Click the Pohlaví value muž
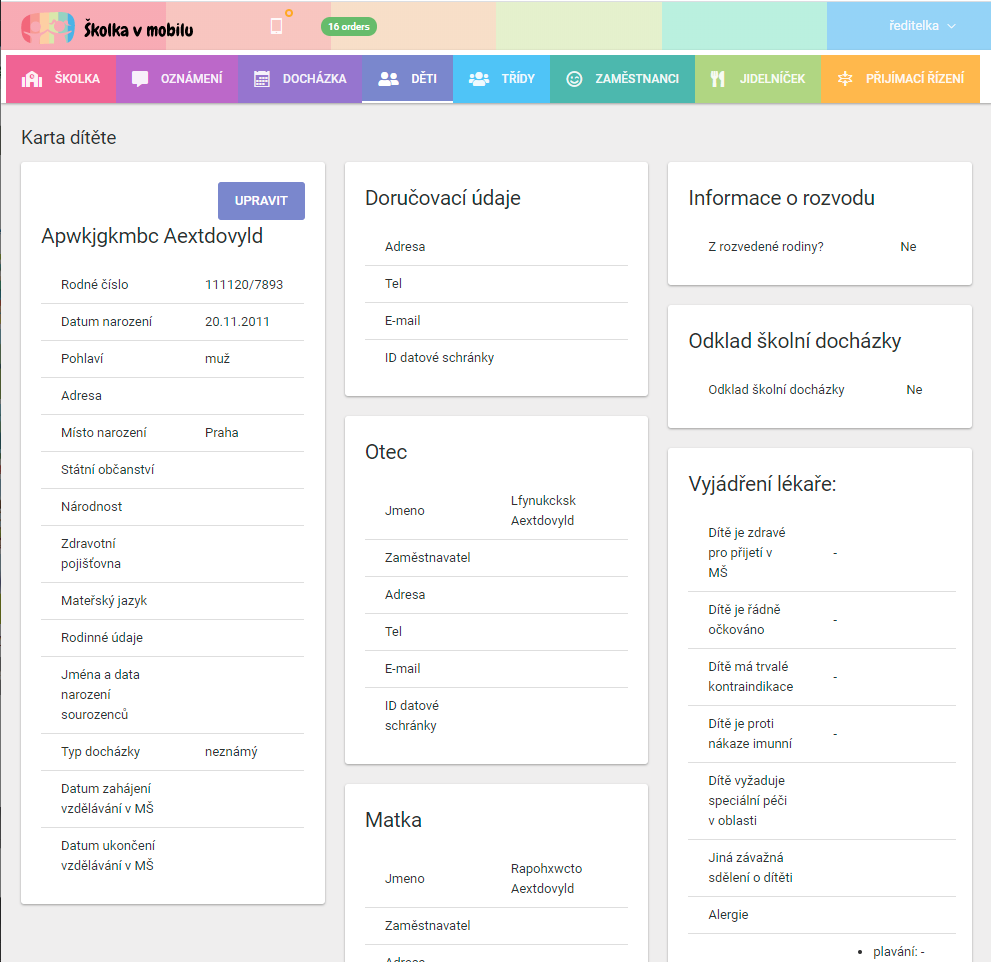 point(217,359)
